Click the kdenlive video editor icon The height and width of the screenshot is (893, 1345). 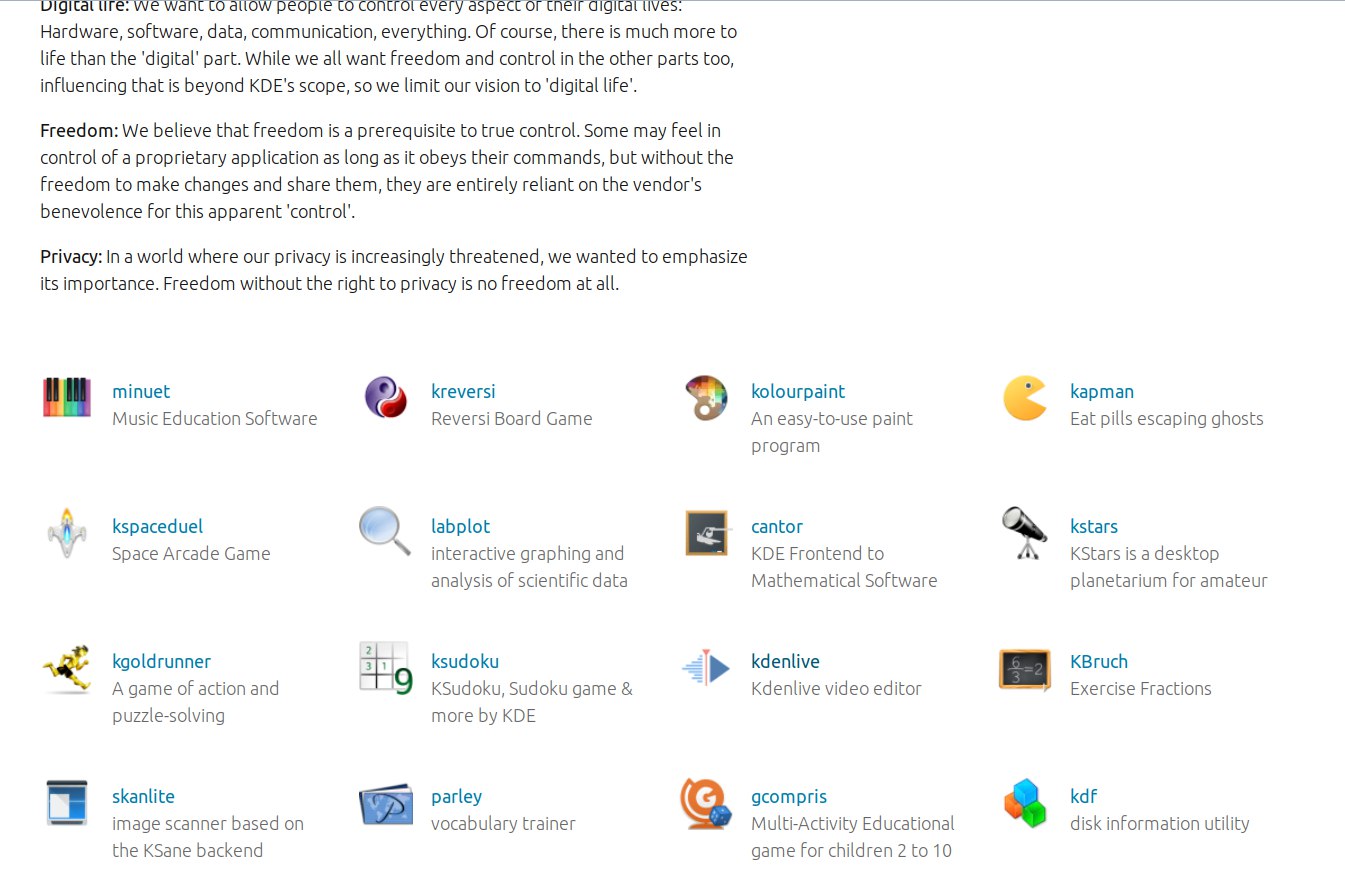pos(706,667)
